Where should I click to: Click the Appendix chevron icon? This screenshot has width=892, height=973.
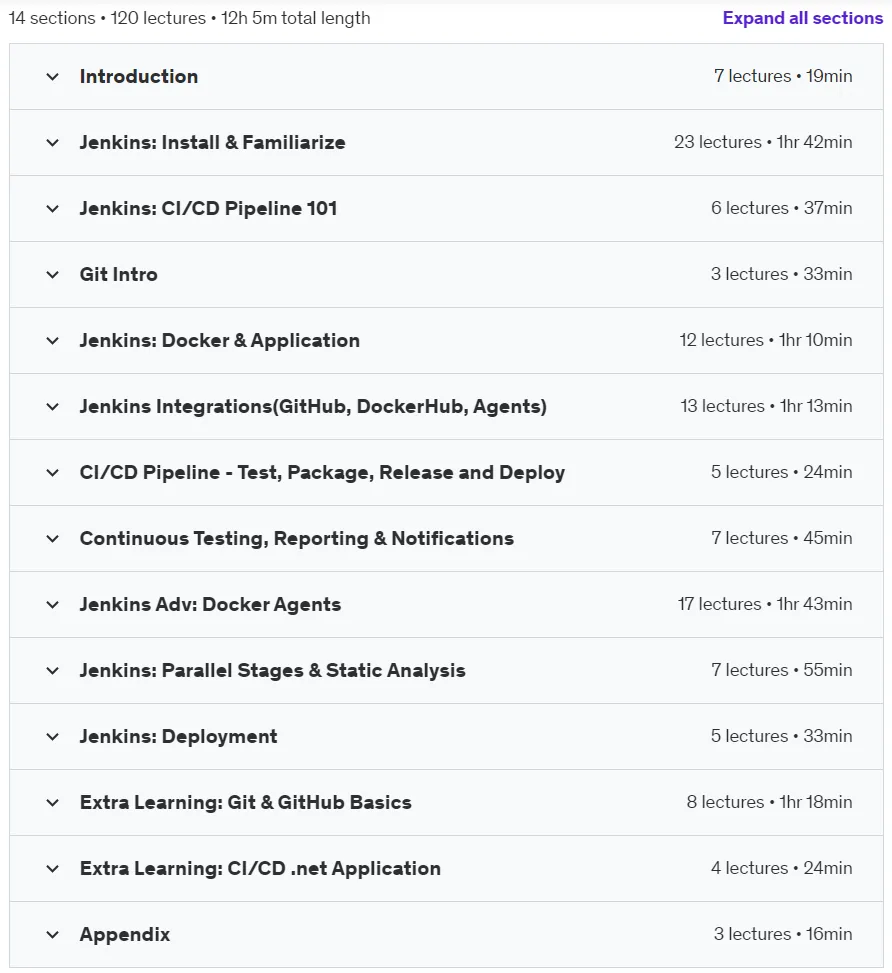click(53, 935)
